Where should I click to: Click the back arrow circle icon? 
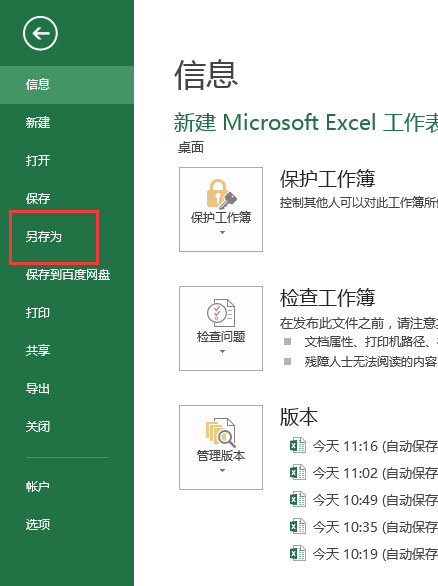point(40,33)
